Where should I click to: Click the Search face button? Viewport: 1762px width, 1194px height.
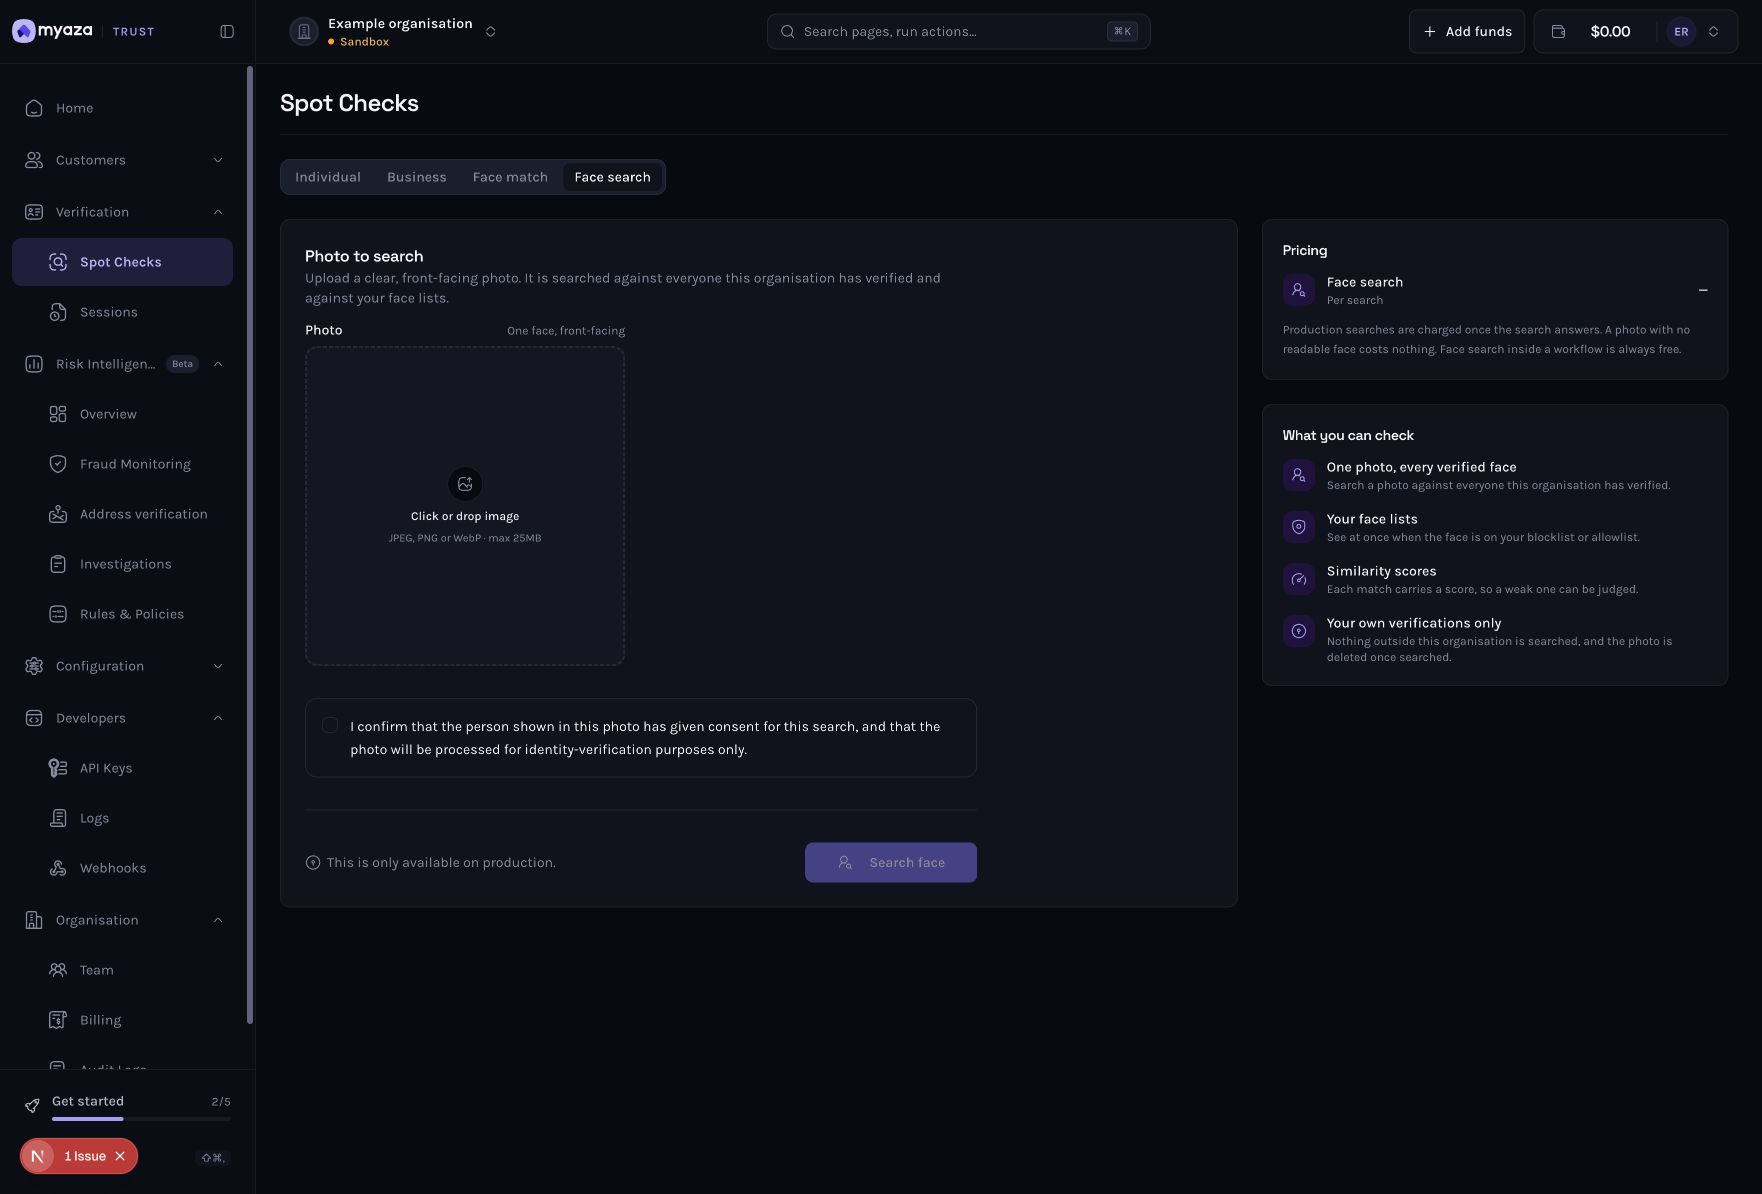pos(891,862)
